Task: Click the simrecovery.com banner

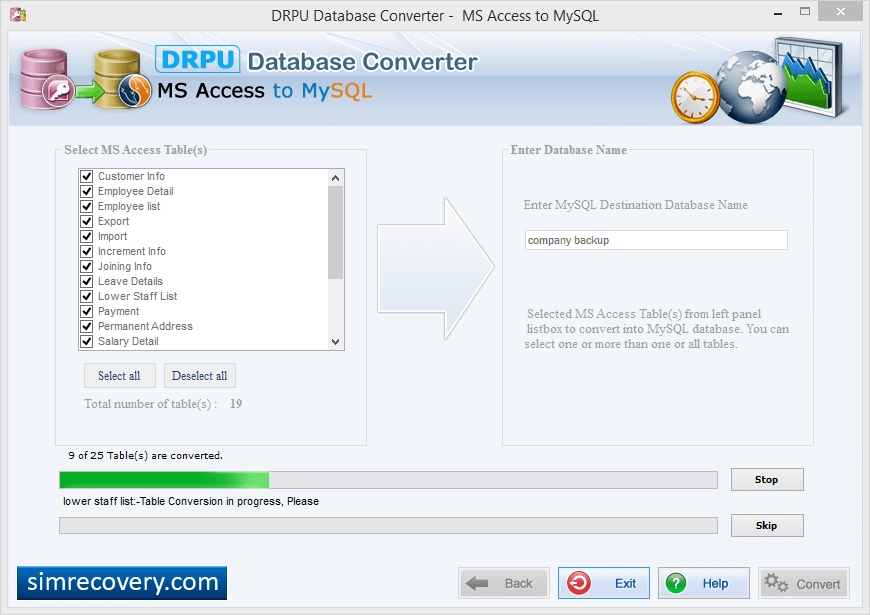Action: 122,583
